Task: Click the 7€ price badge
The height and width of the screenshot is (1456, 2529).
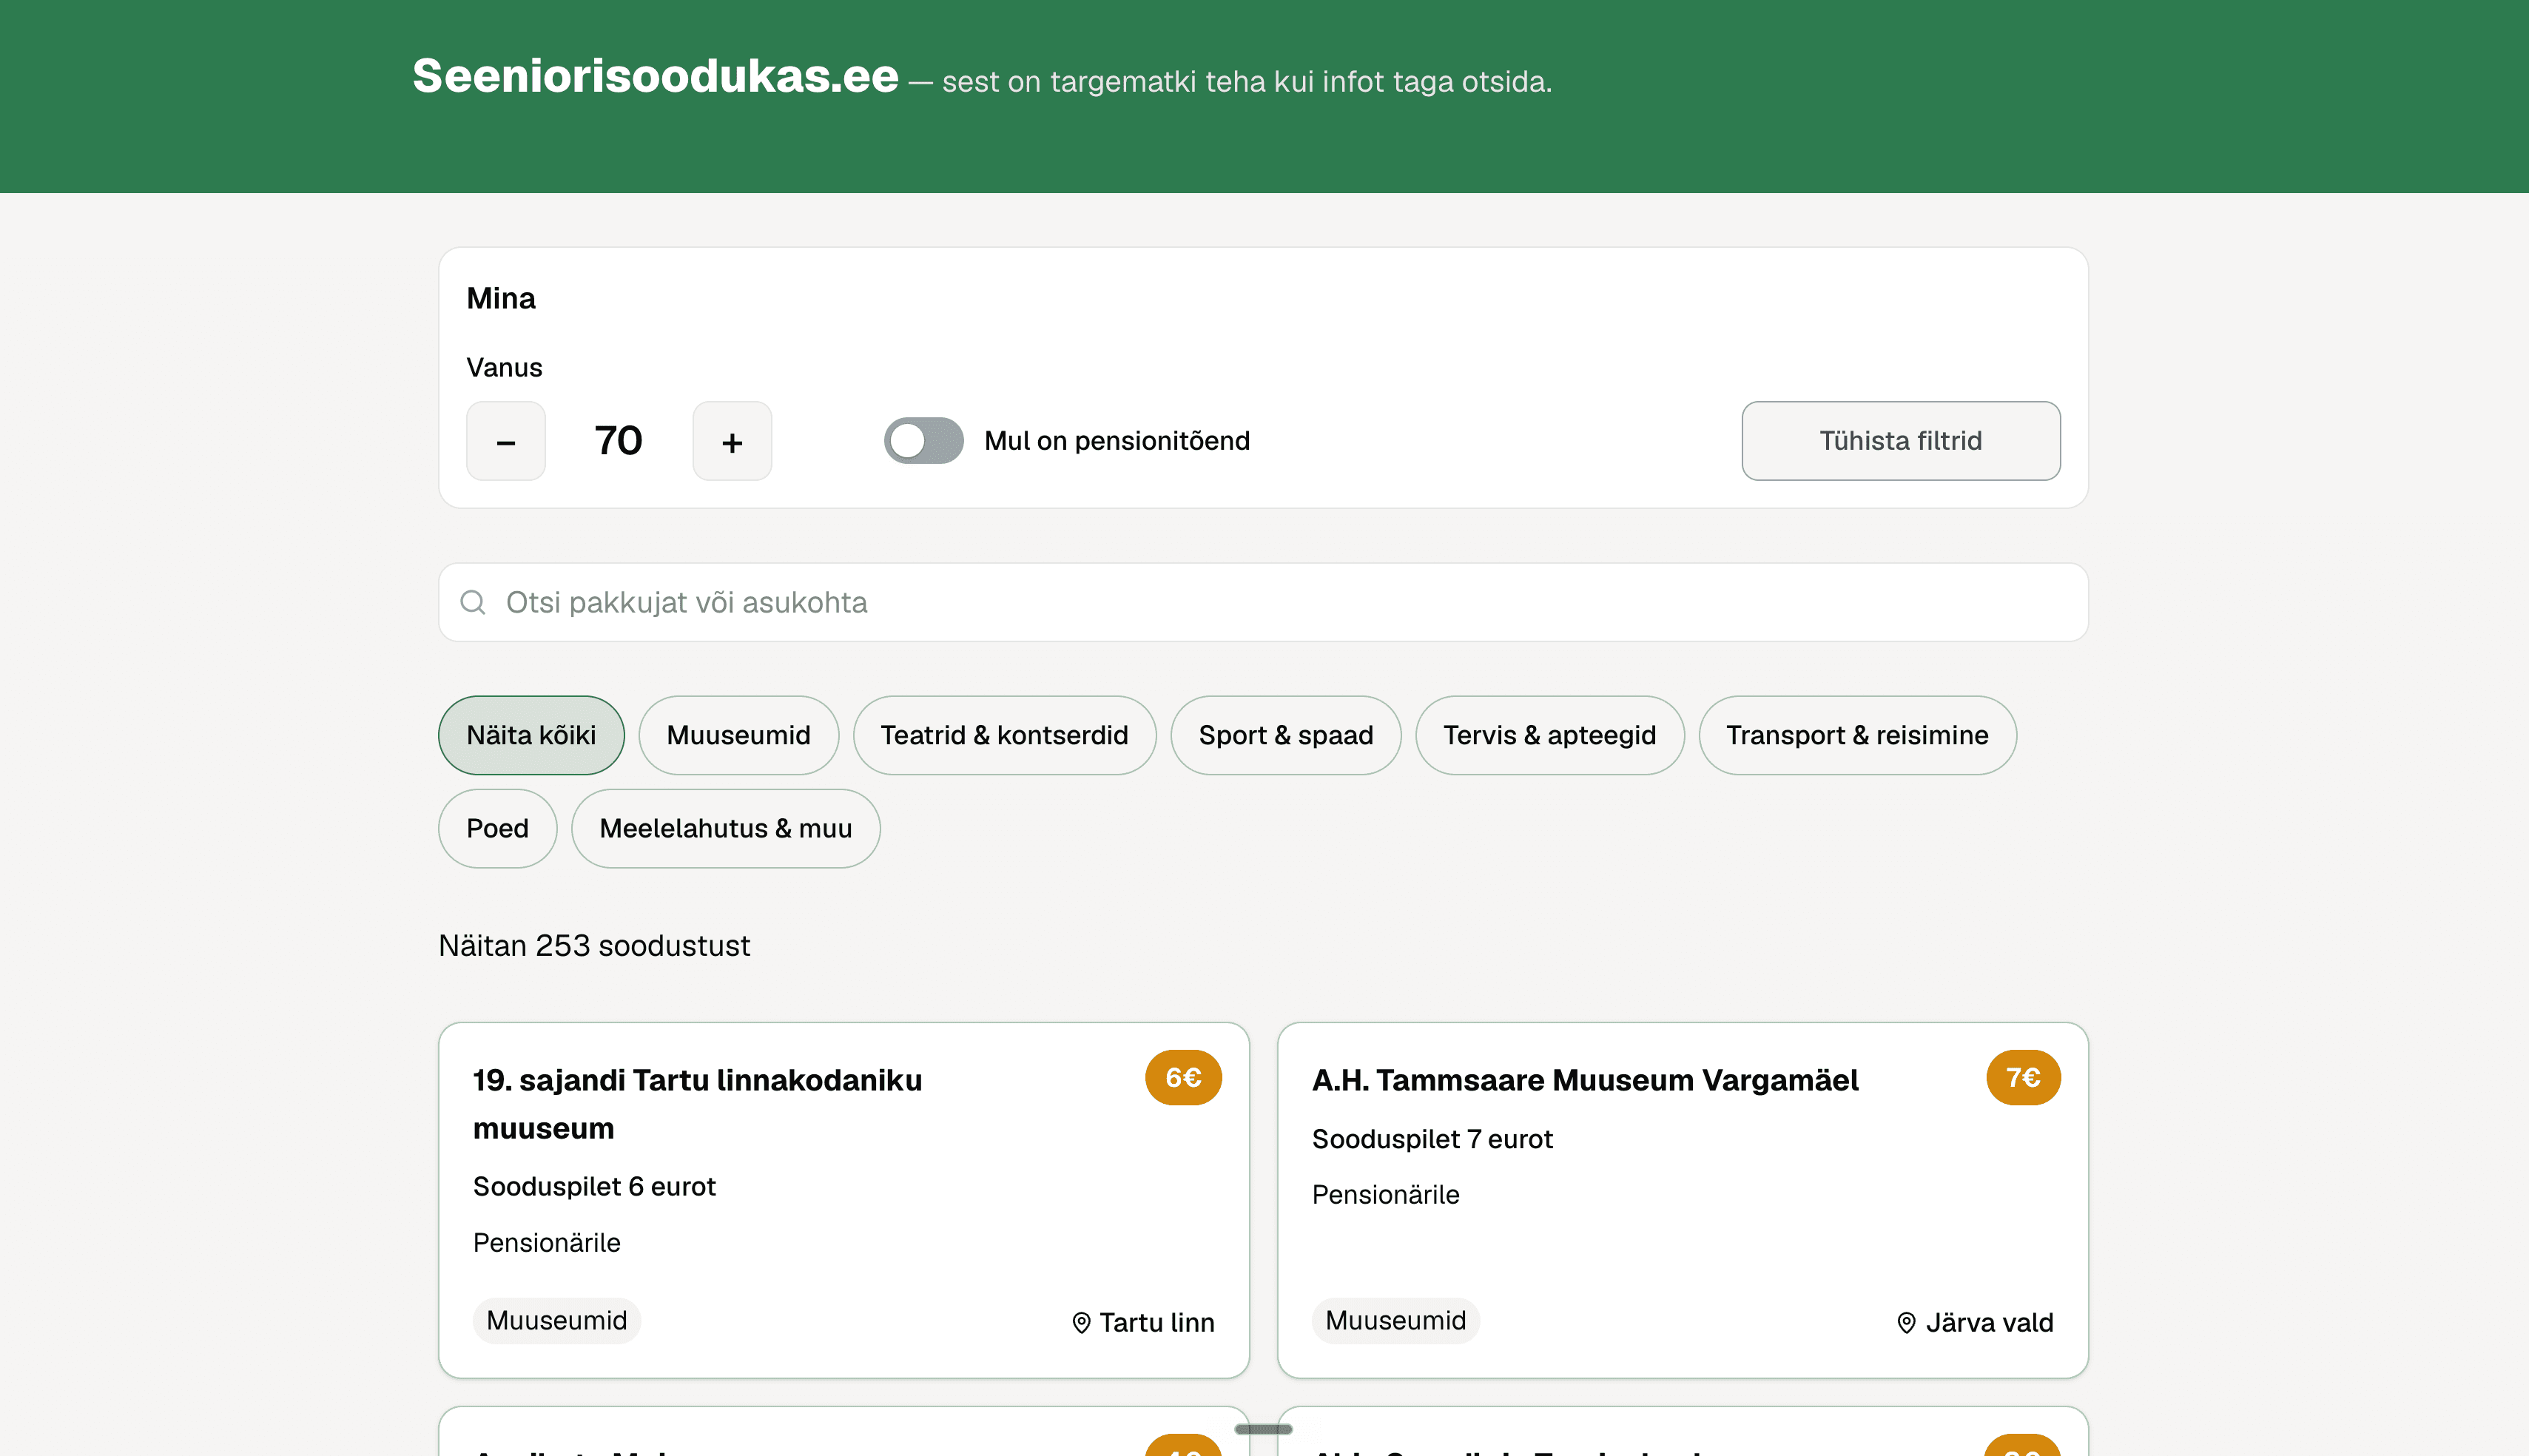Action: coord(2023,1077)
